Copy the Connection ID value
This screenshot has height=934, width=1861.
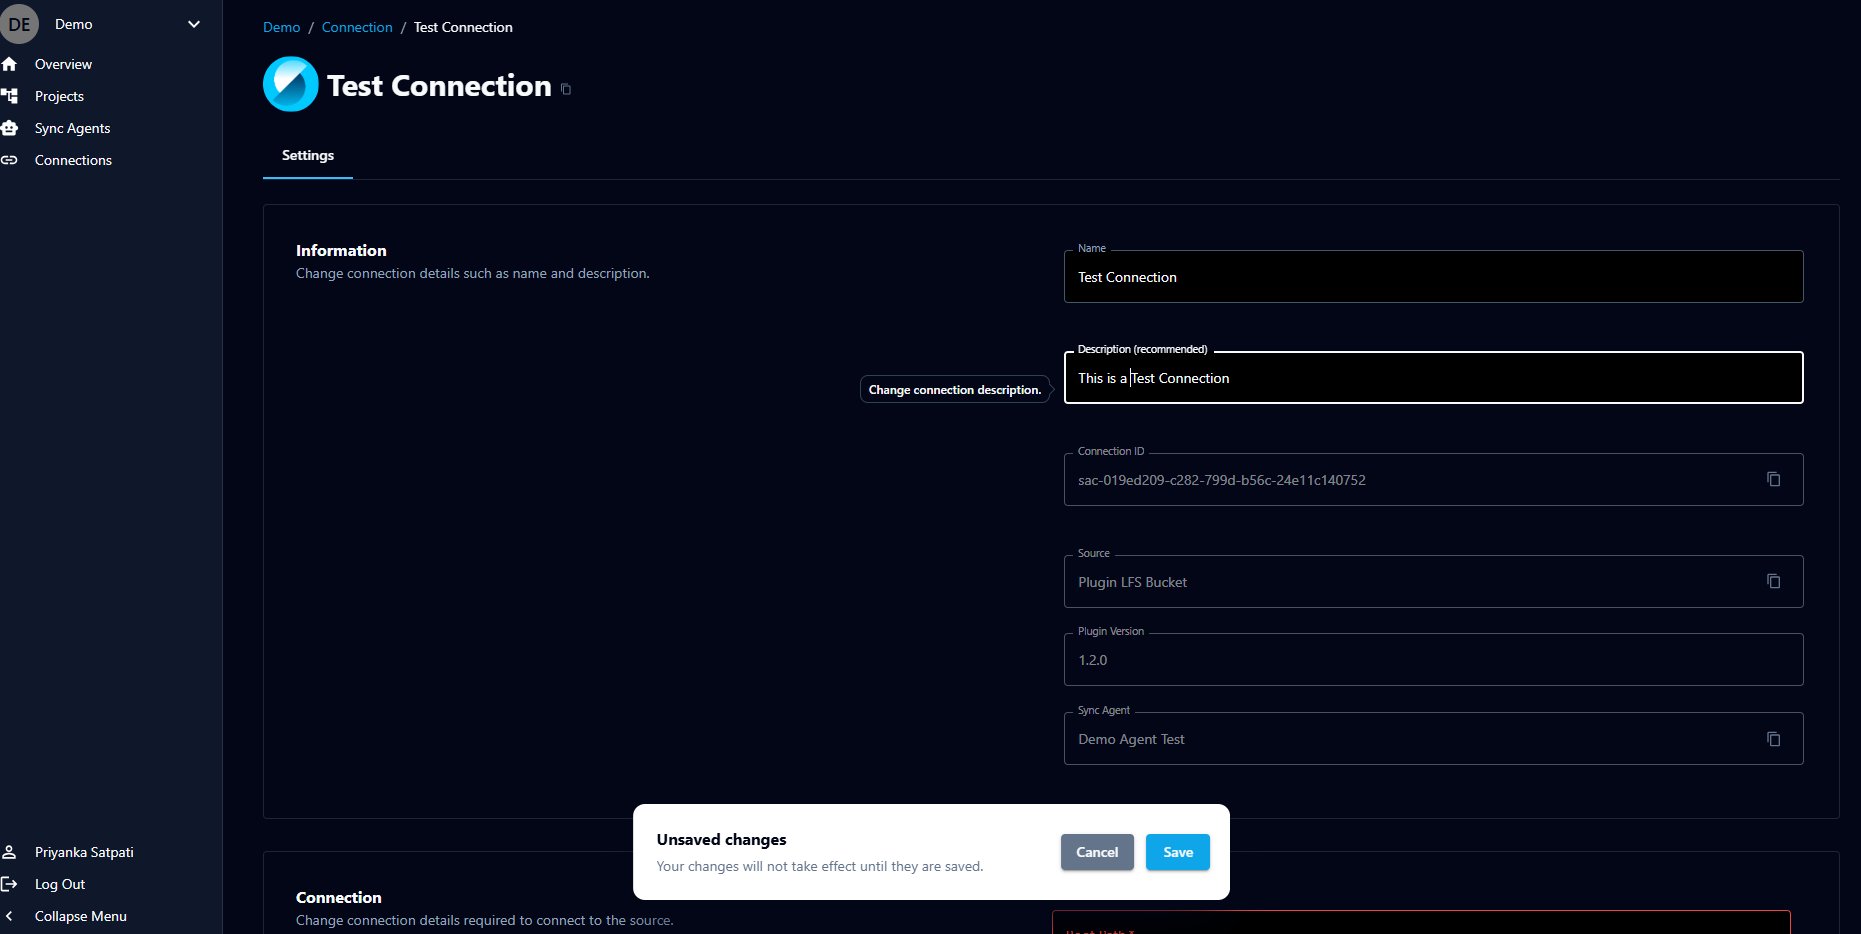click(1773, 479)
